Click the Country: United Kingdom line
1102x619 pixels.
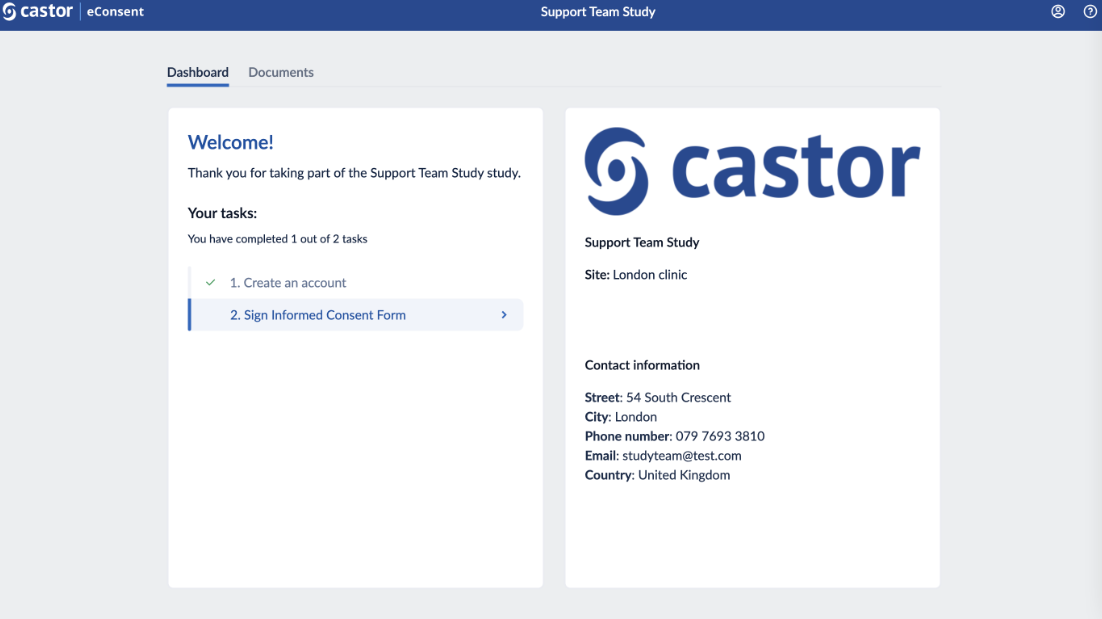coord(657,475)
